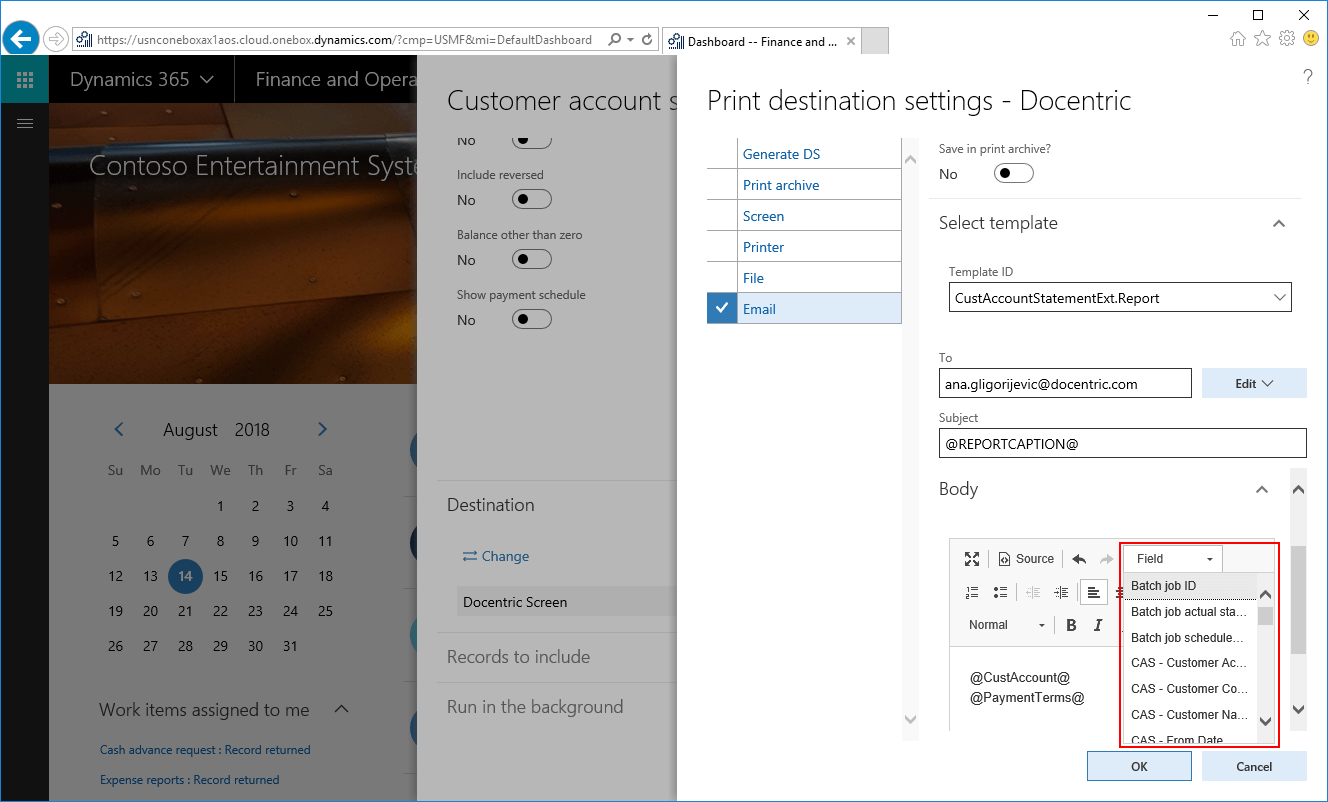The image size is (1328, 802).
Task: Click the Undo arrow in editor
Action: [x=1079, y=559]
